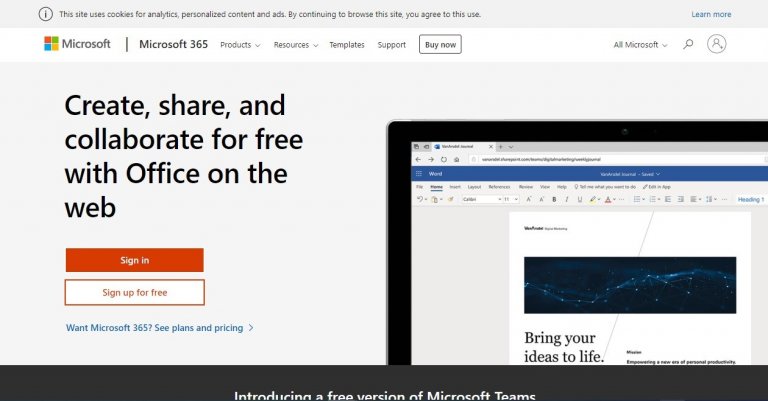Expand VanArsdel Journal Saved title dropdown
768x401 pixels.
[x=630, y=174]
